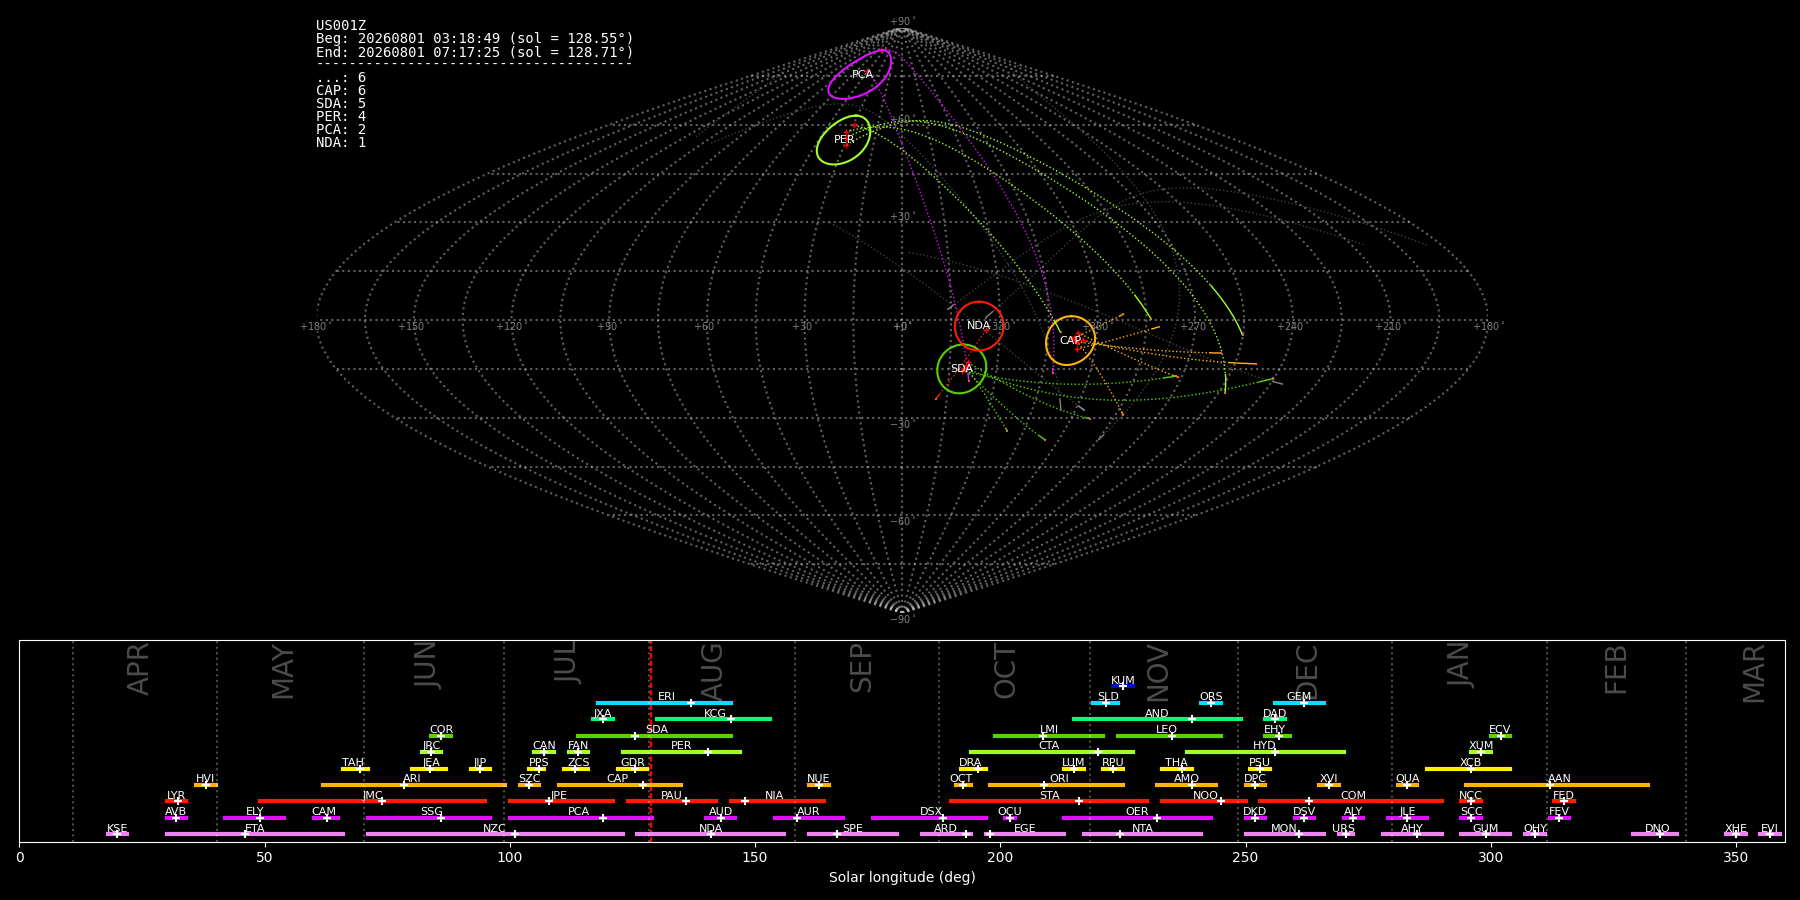Select the ORI shower bar
Image resolution: width=1800 pixels, height=900 pixels.
point(1056,785)
